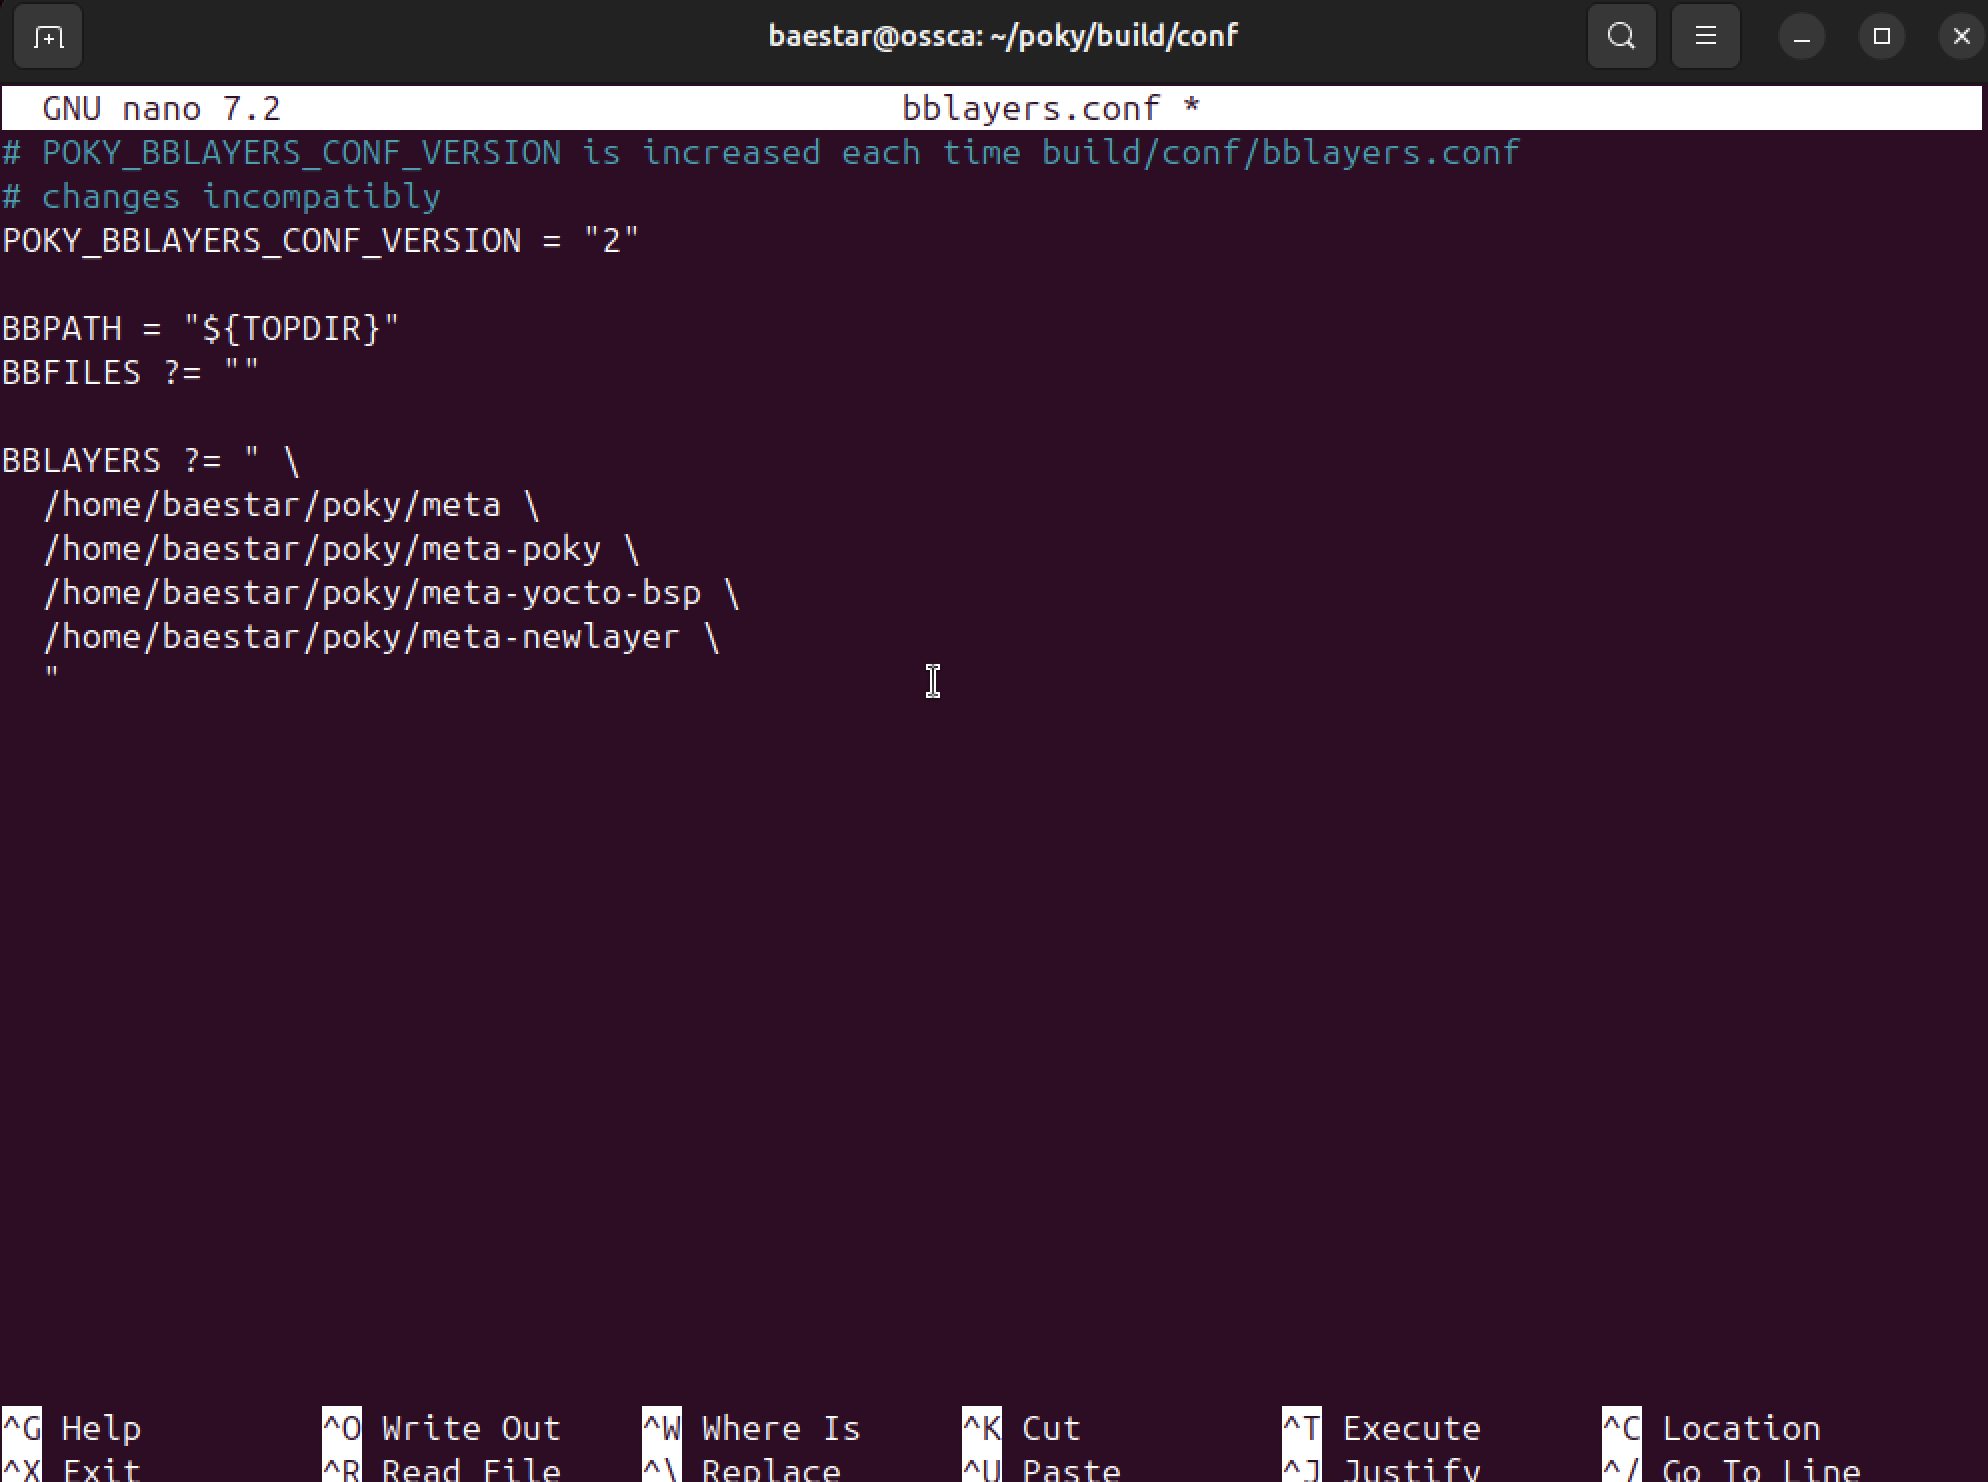
Task: Place cursor on meta-yocto-bsp path line
Action: (x=390, y=594)
